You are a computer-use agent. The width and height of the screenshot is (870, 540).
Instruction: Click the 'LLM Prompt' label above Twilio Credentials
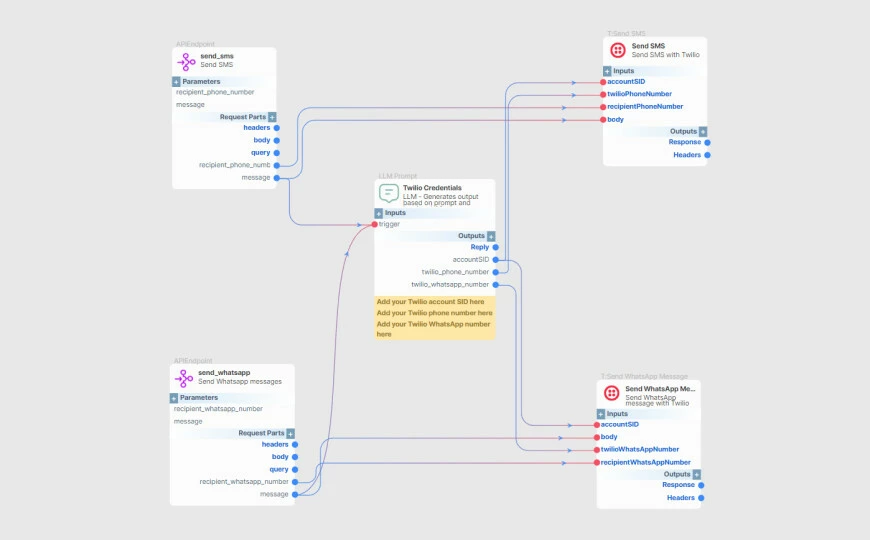(x=397, y=176)
